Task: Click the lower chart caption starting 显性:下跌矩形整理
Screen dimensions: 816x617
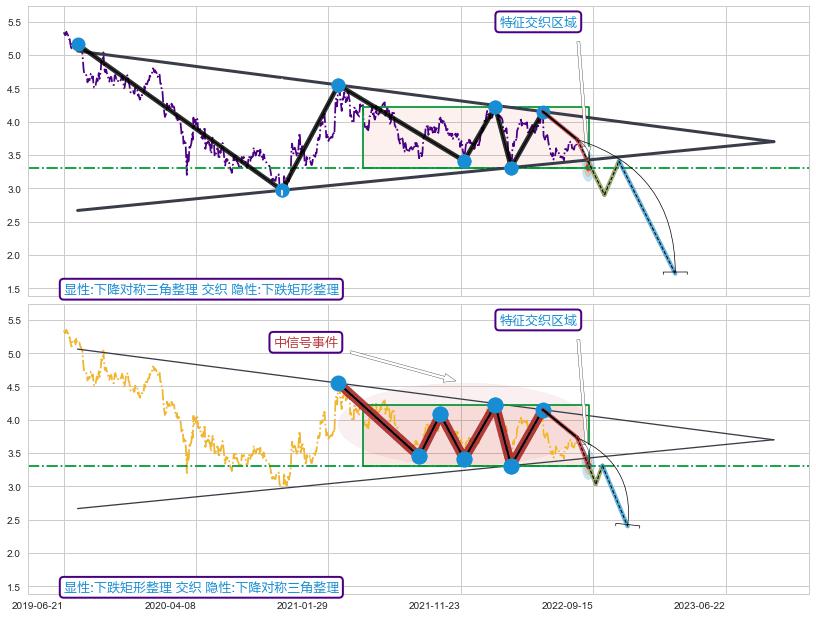Action: (201, 587)
